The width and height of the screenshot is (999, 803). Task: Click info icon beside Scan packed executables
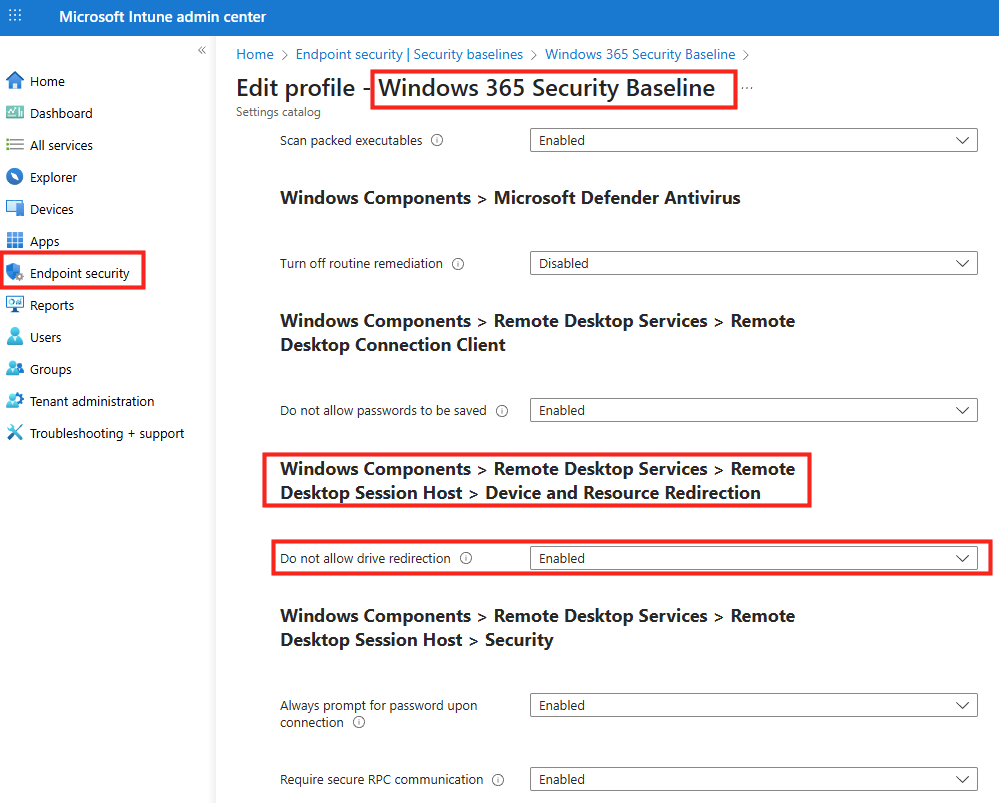point(437,141)
